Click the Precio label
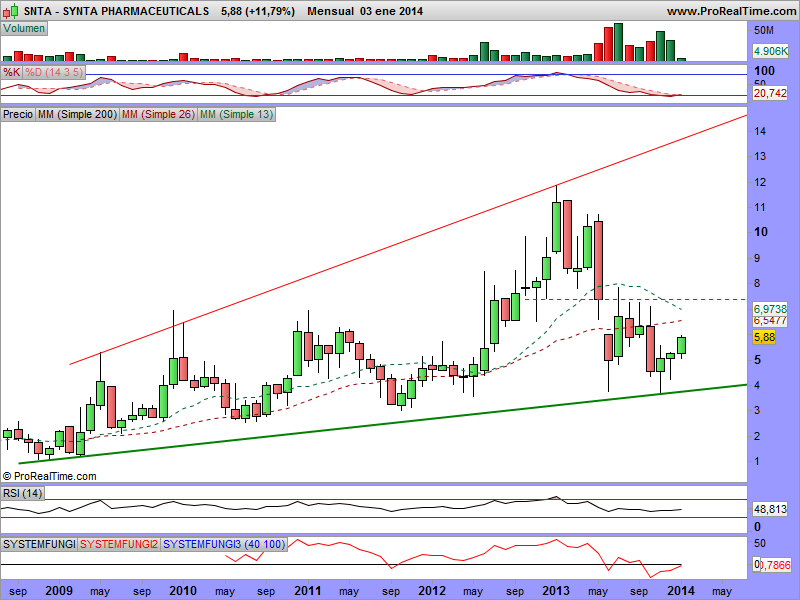This screenshot has height=600, width=800. point(18,114)
